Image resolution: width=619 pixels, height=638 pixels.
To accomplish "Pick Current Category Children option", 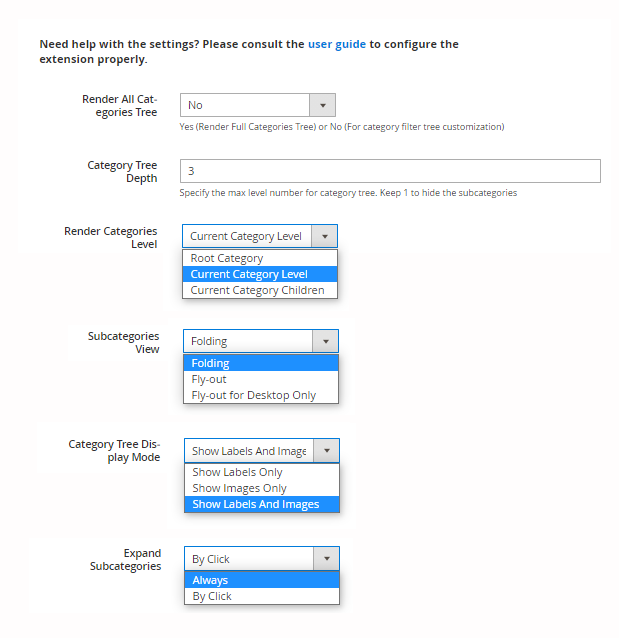I will 260,290.
